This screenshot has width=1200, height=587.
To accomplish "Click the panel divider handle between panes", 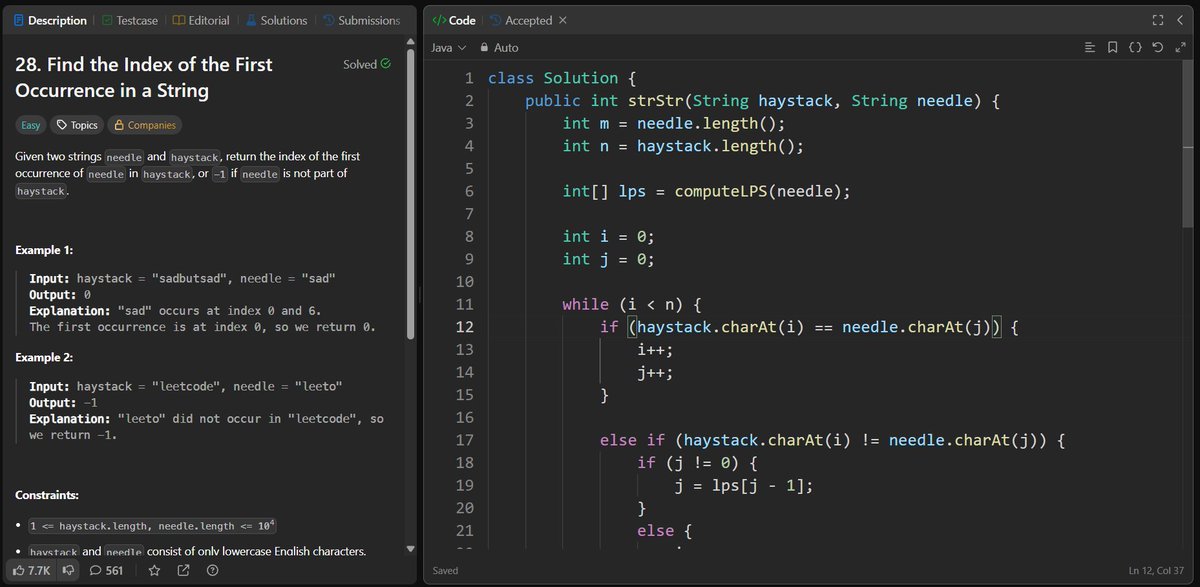I will pos(420,293).
